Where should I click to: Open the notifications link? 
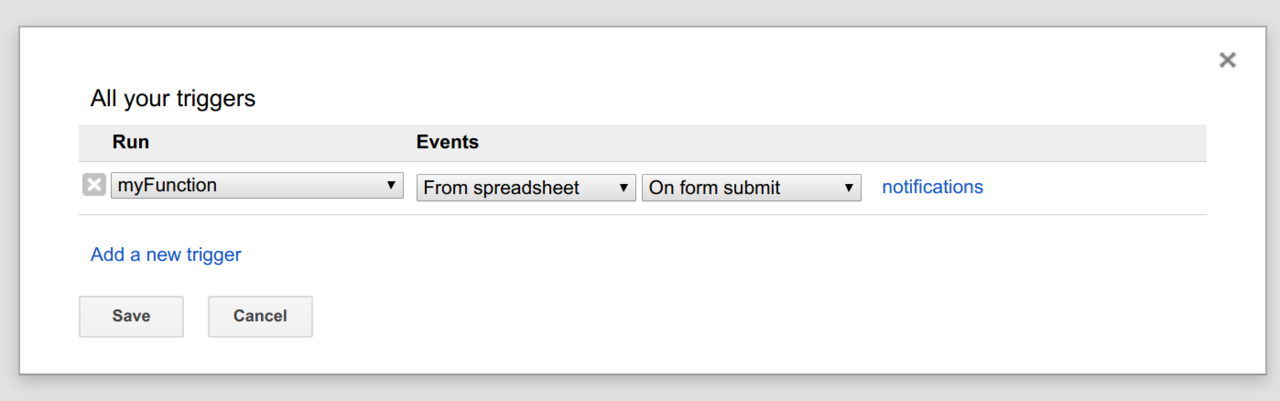932,187
